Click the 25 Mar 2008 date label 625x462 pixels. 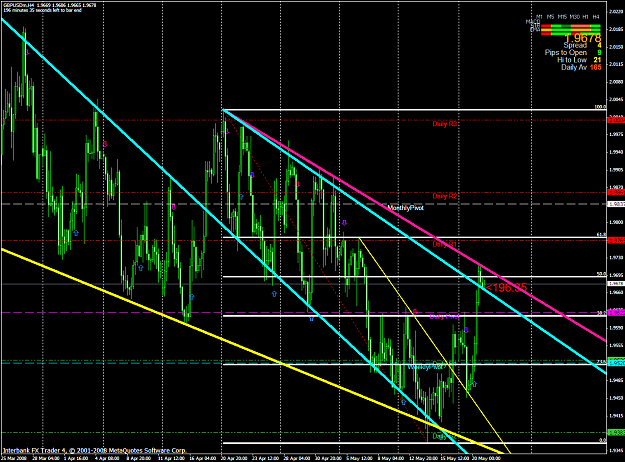14,458
